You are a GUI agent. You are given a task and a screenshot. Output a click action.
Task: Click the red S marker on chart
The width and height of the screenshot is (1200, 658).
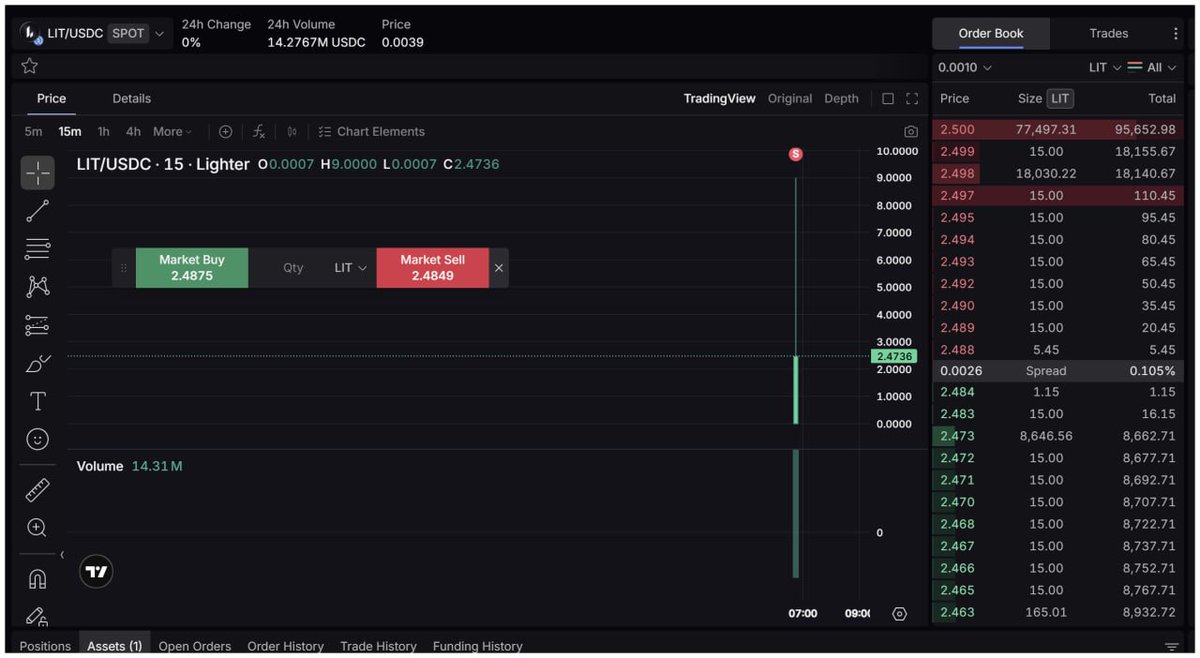point(796,154)
